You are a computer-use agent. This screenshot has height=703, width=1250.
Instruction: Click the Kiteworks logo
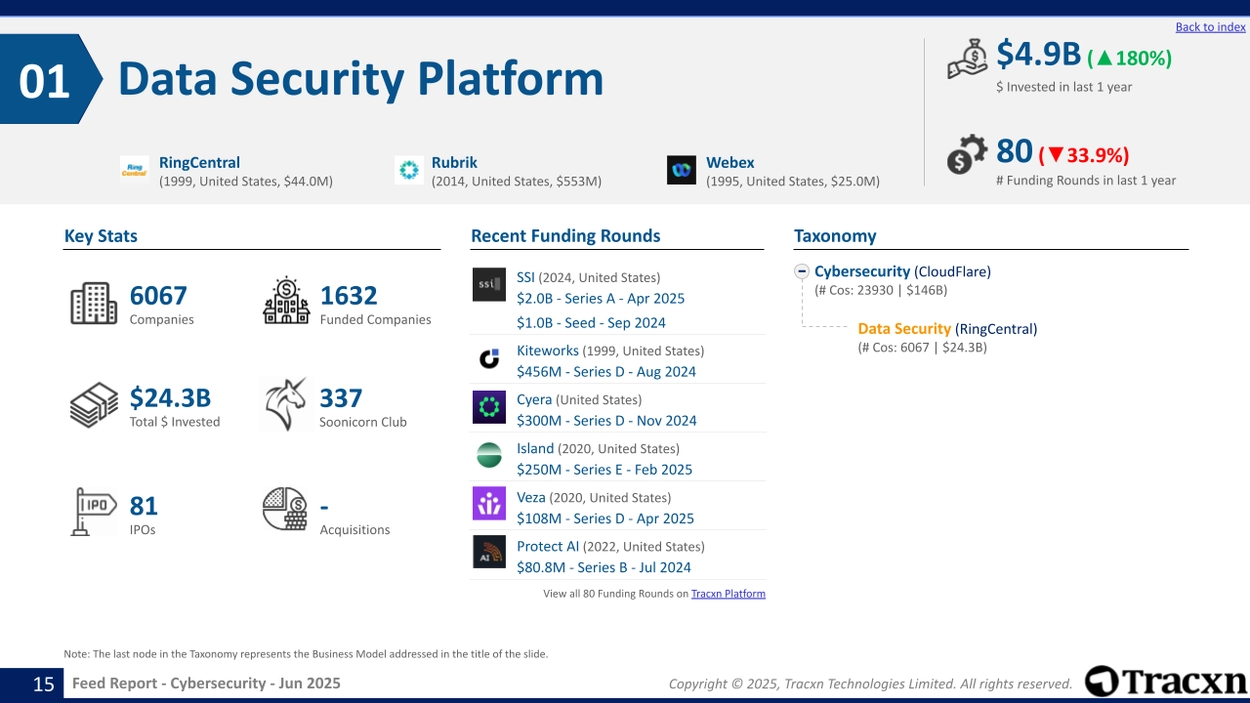(x=489, y=358)
